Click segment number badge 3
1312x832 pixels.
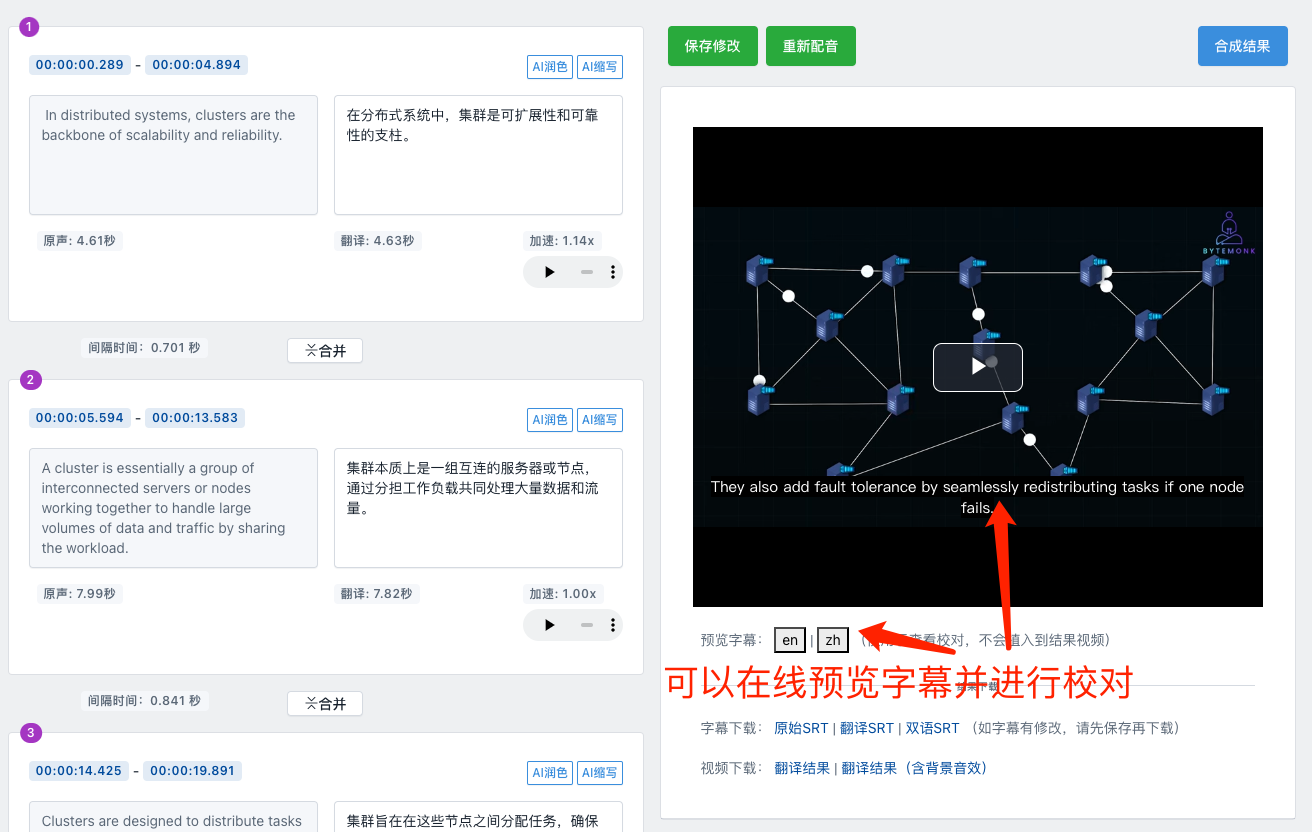(30, 733)
